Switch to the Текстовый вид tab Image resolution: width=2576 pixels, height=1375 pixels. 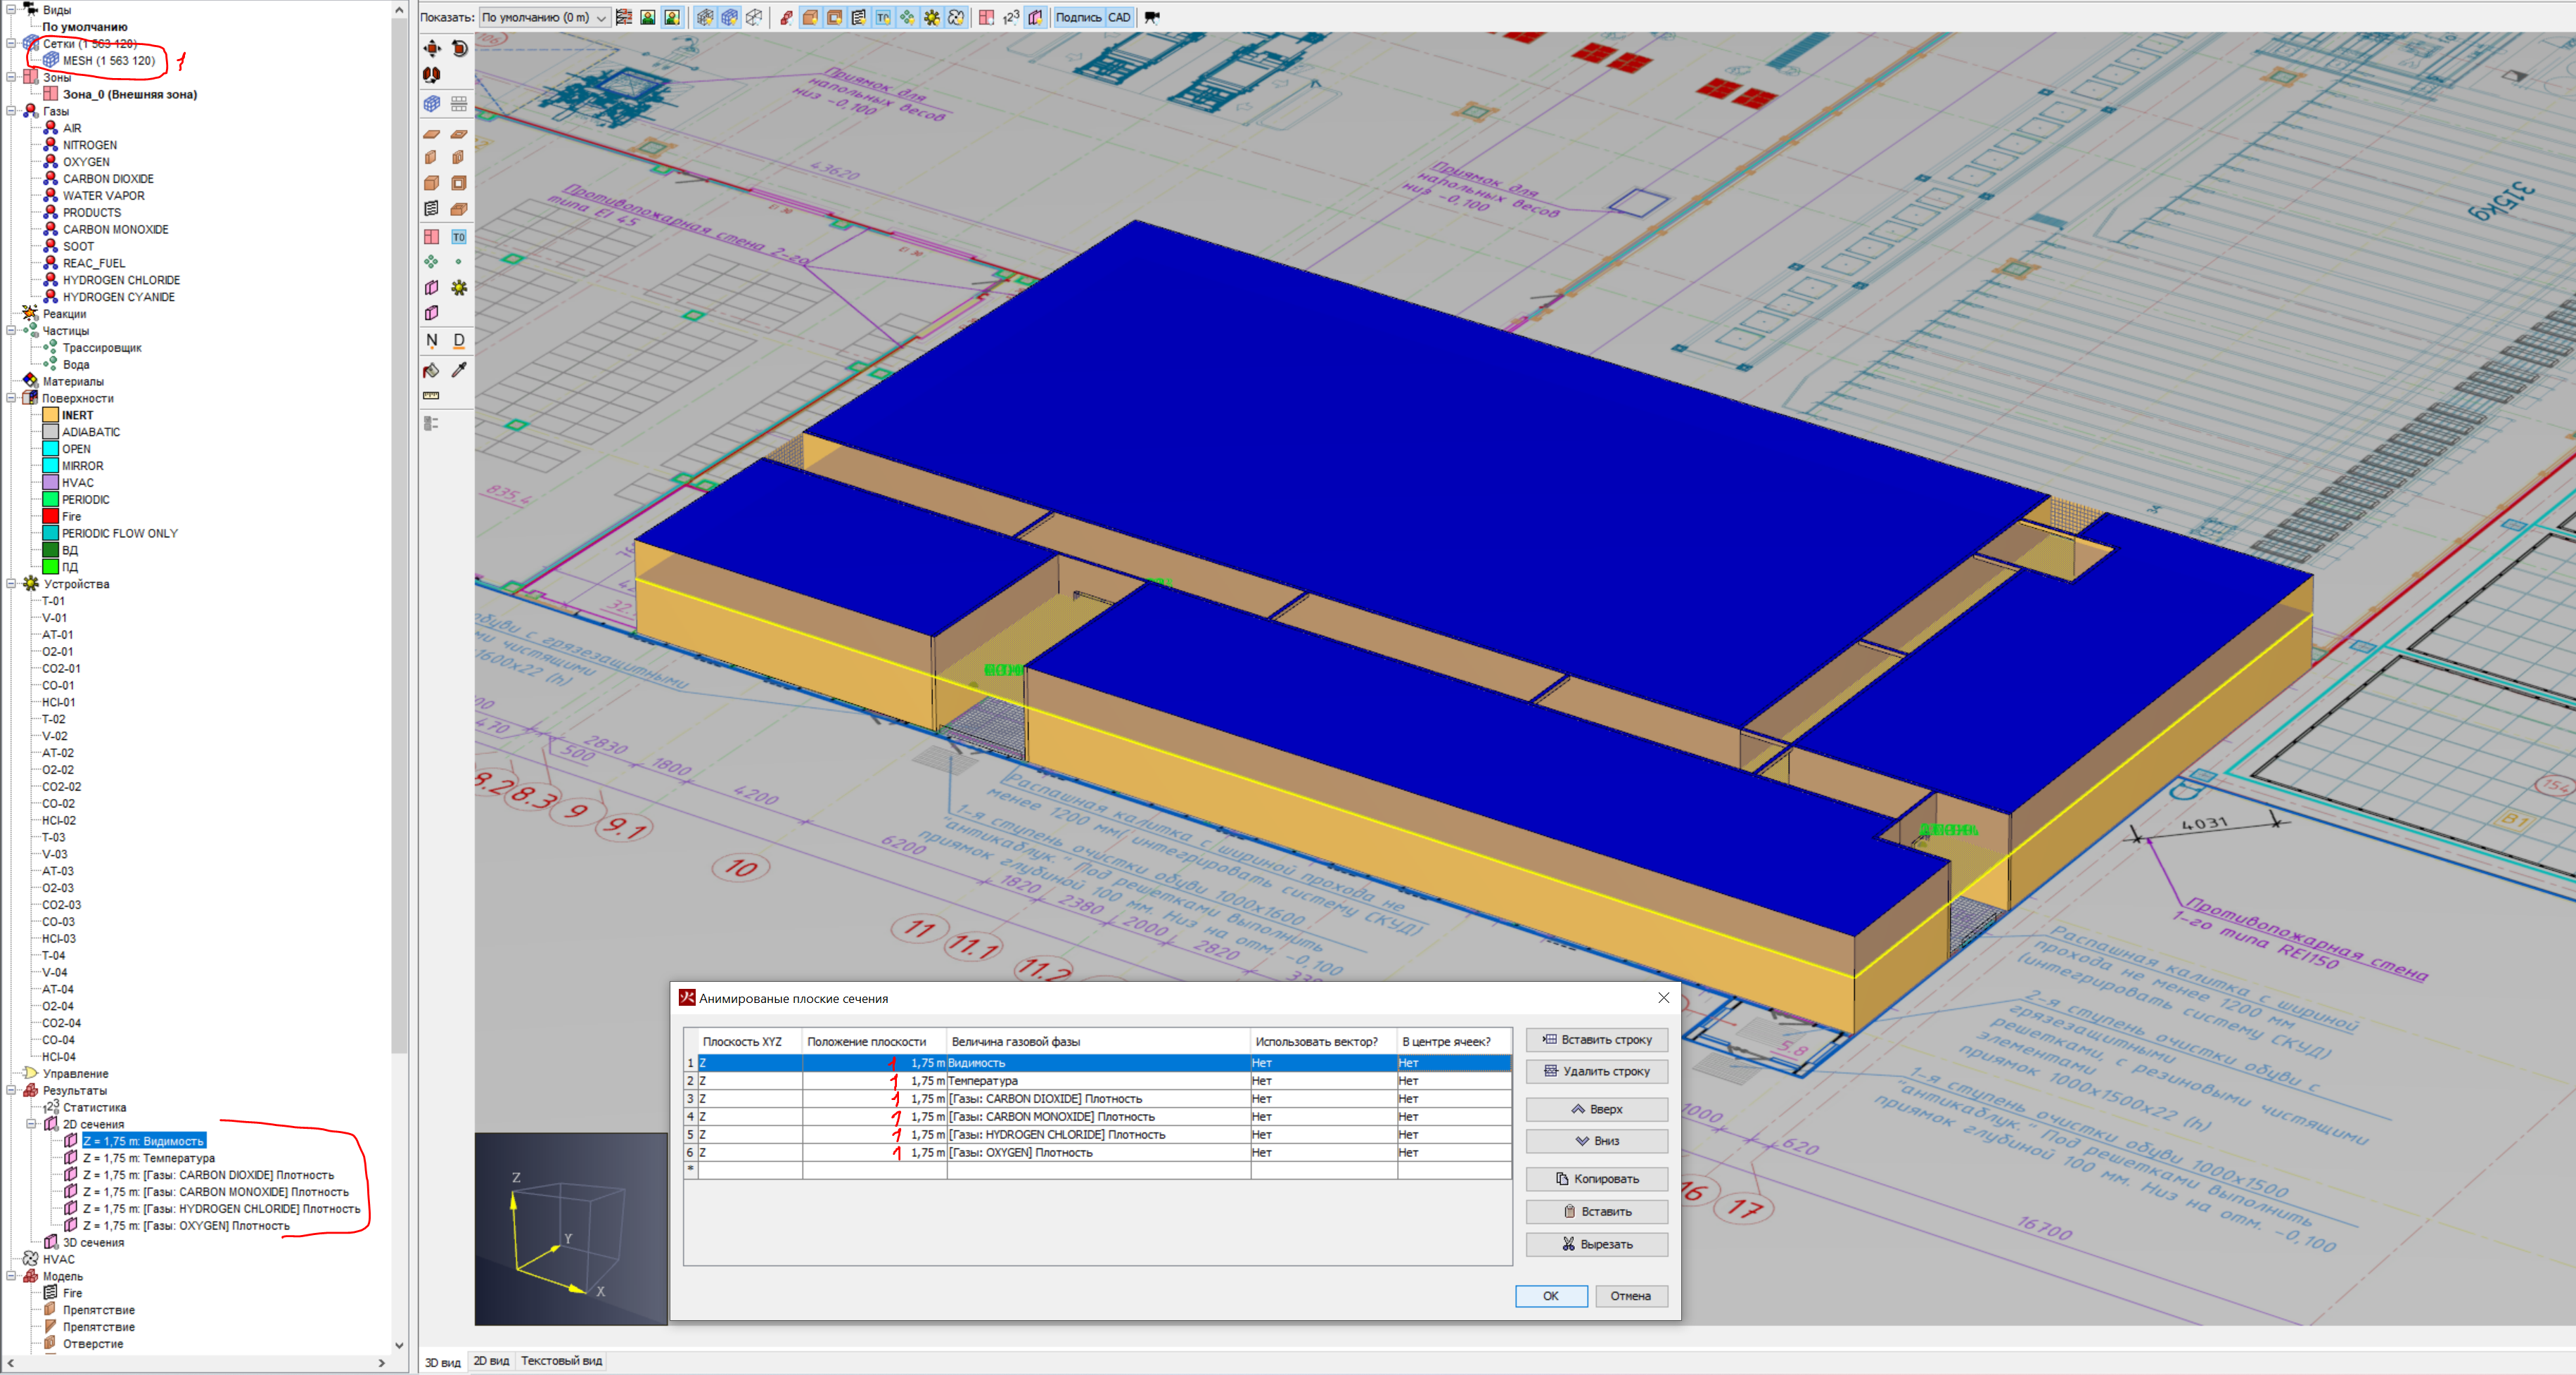click(561, 1361)
